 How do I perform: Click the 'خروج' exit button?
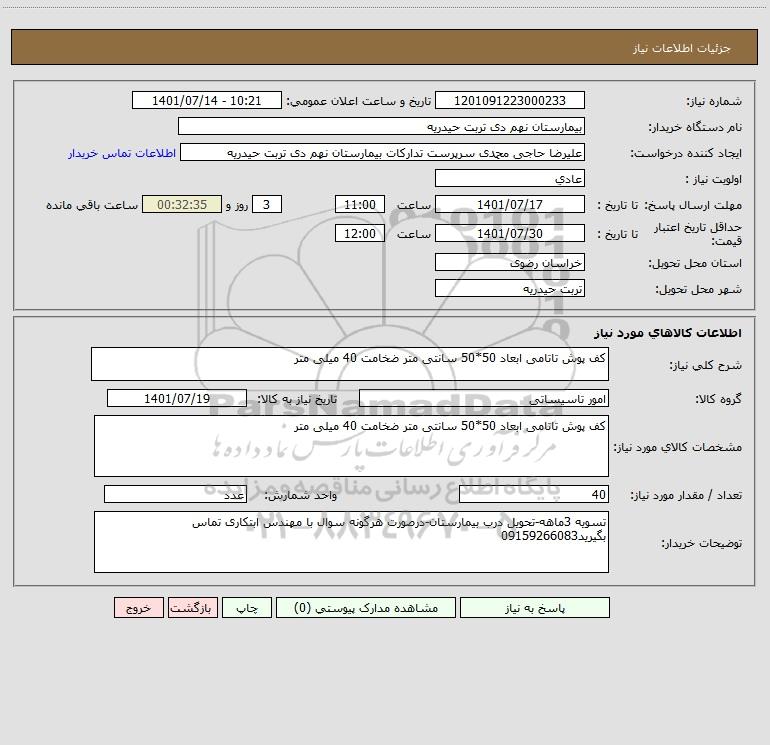click(138, 607)
